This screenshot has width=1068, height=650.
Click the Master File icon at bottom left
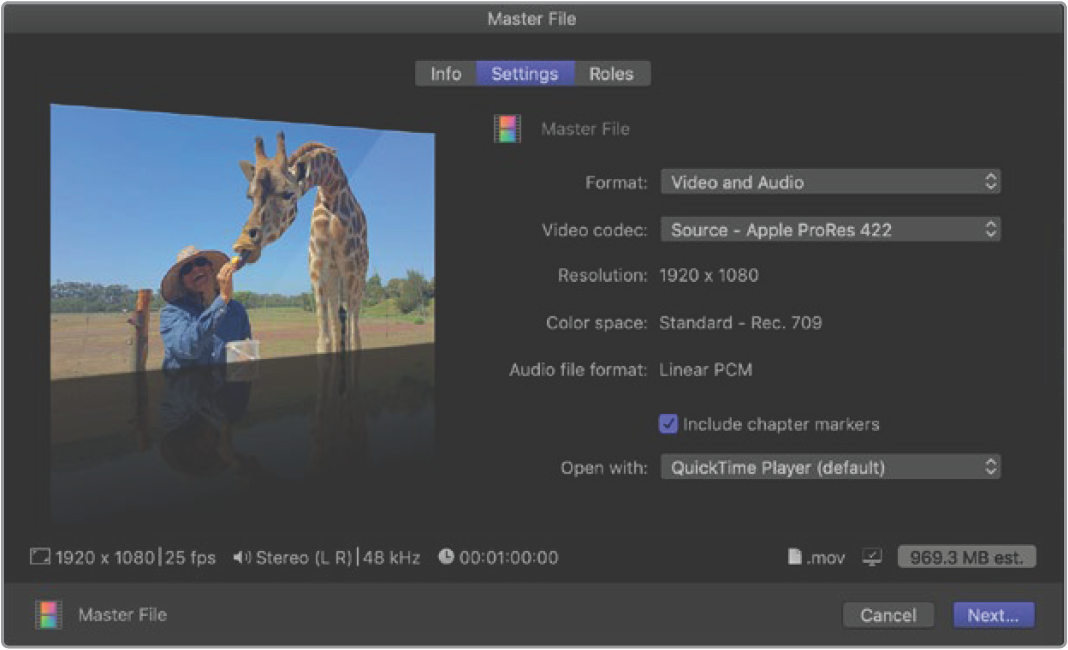[48, 615]
